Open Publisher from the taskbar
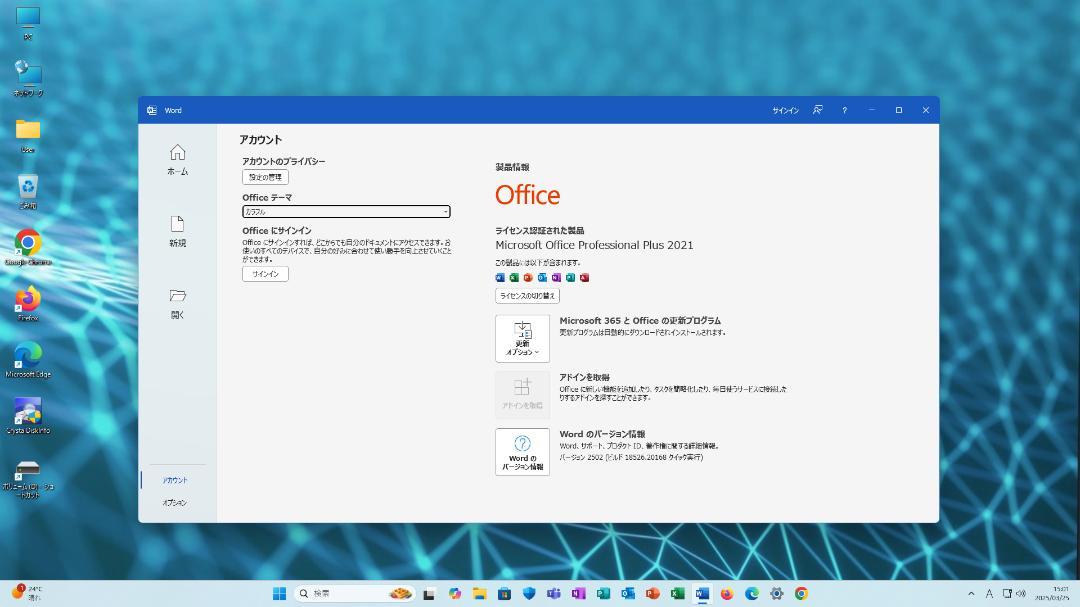Viewport: 1080px width, 607px height. pos(603,593)
